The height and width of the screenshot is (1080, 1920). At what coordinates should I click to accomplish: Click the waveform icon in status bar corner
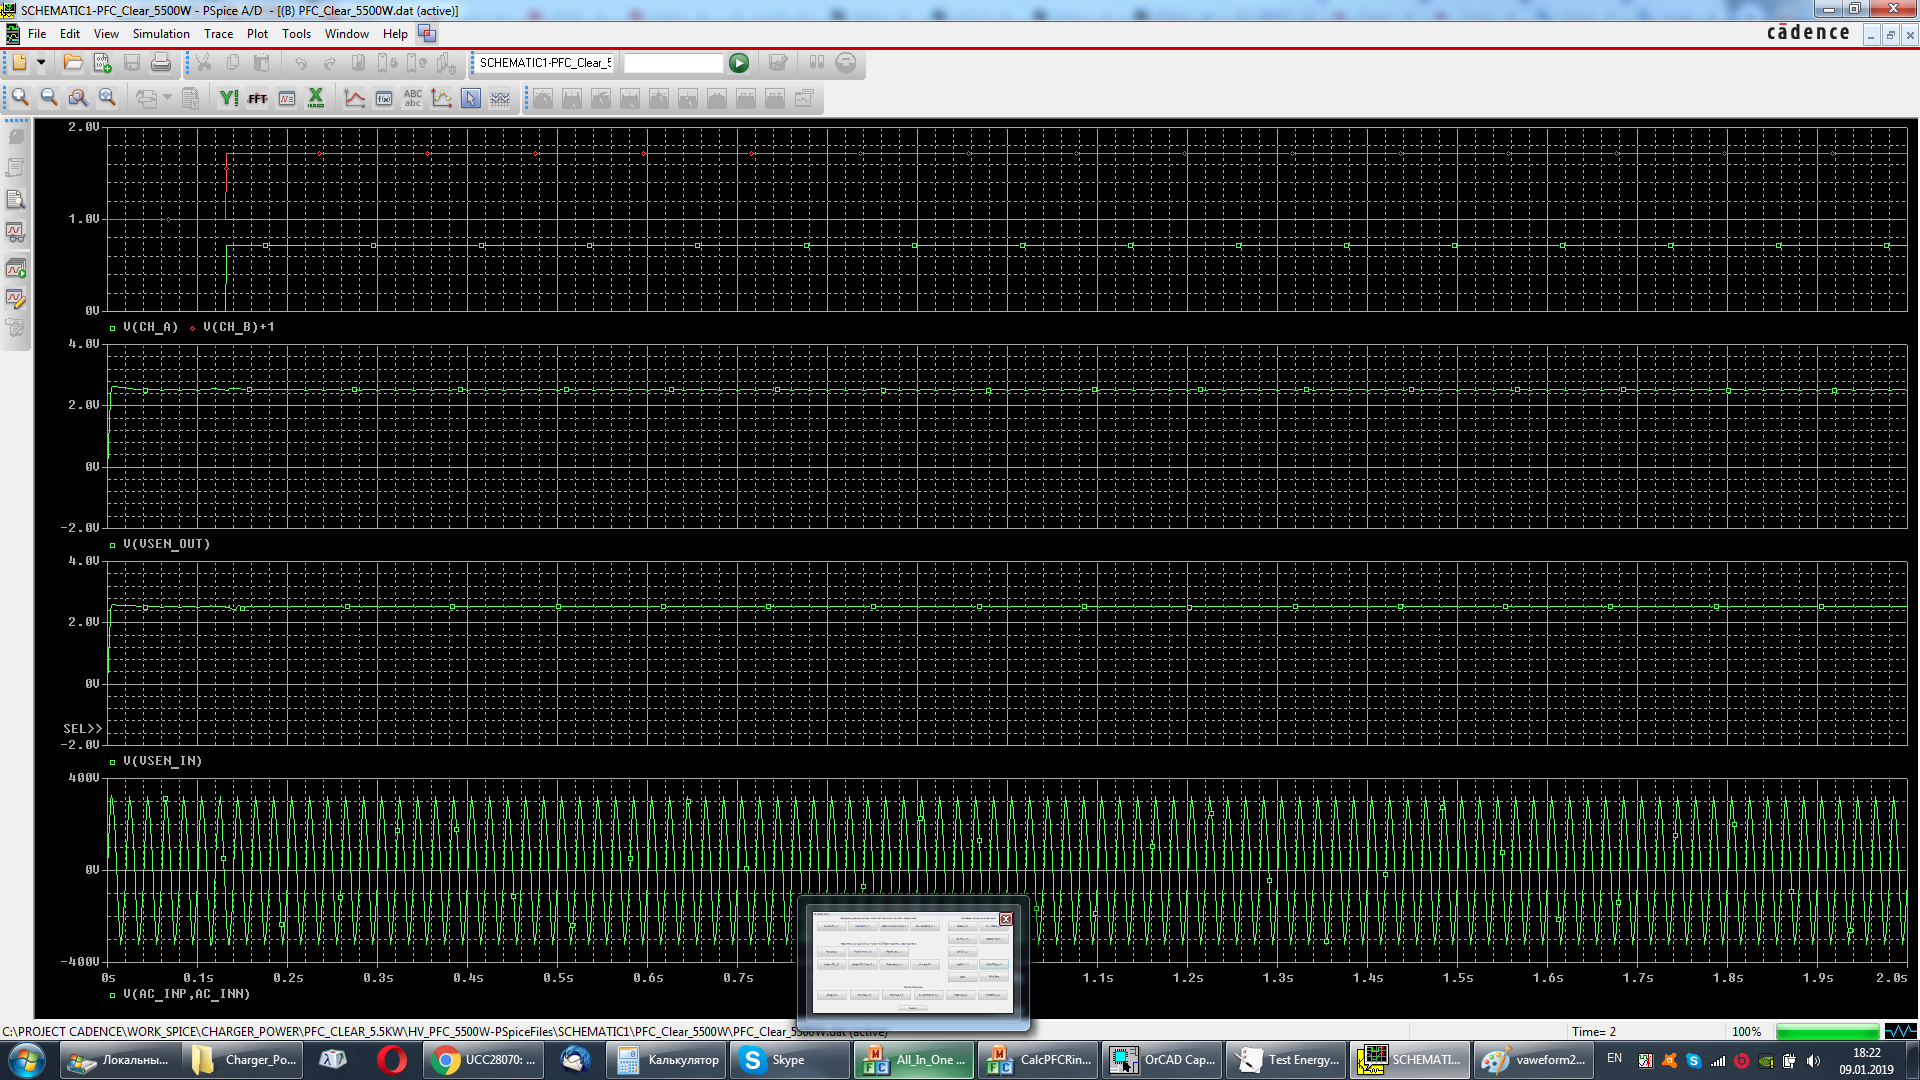pyautogui.click(x=1900, y=1031)
